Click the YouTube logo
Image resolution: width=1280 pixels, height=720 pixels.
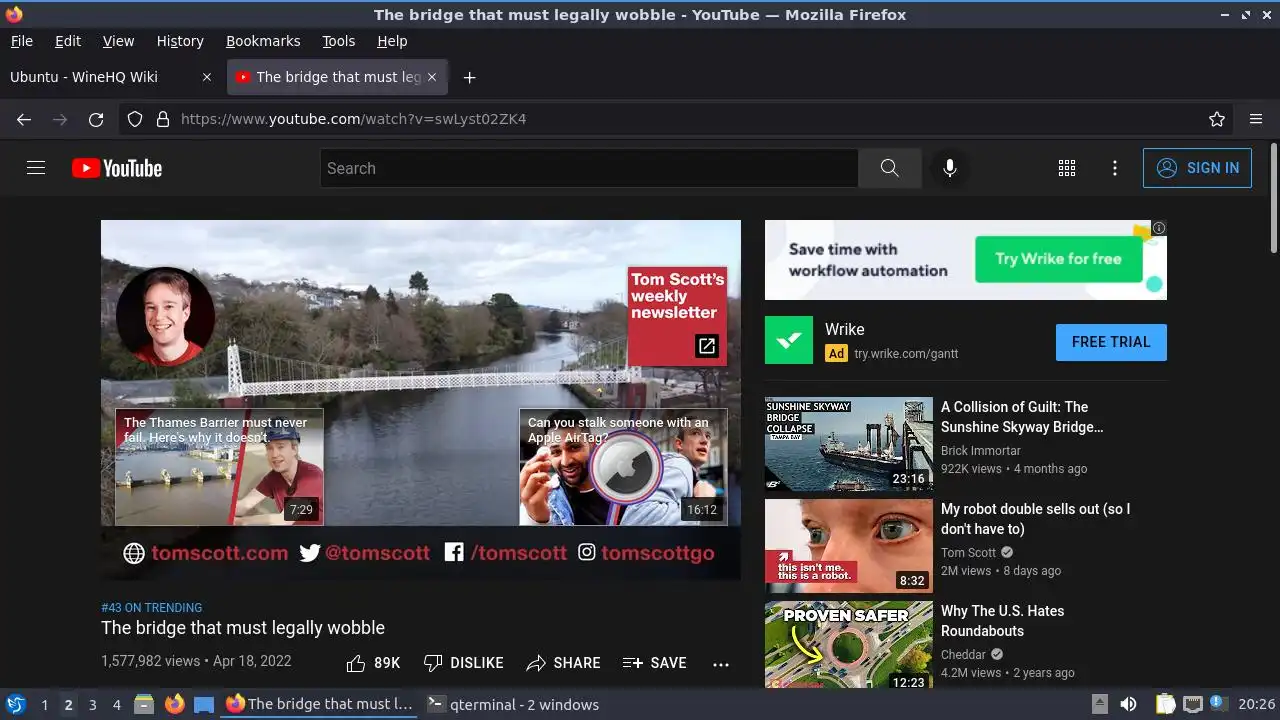[x=117, y=168]
